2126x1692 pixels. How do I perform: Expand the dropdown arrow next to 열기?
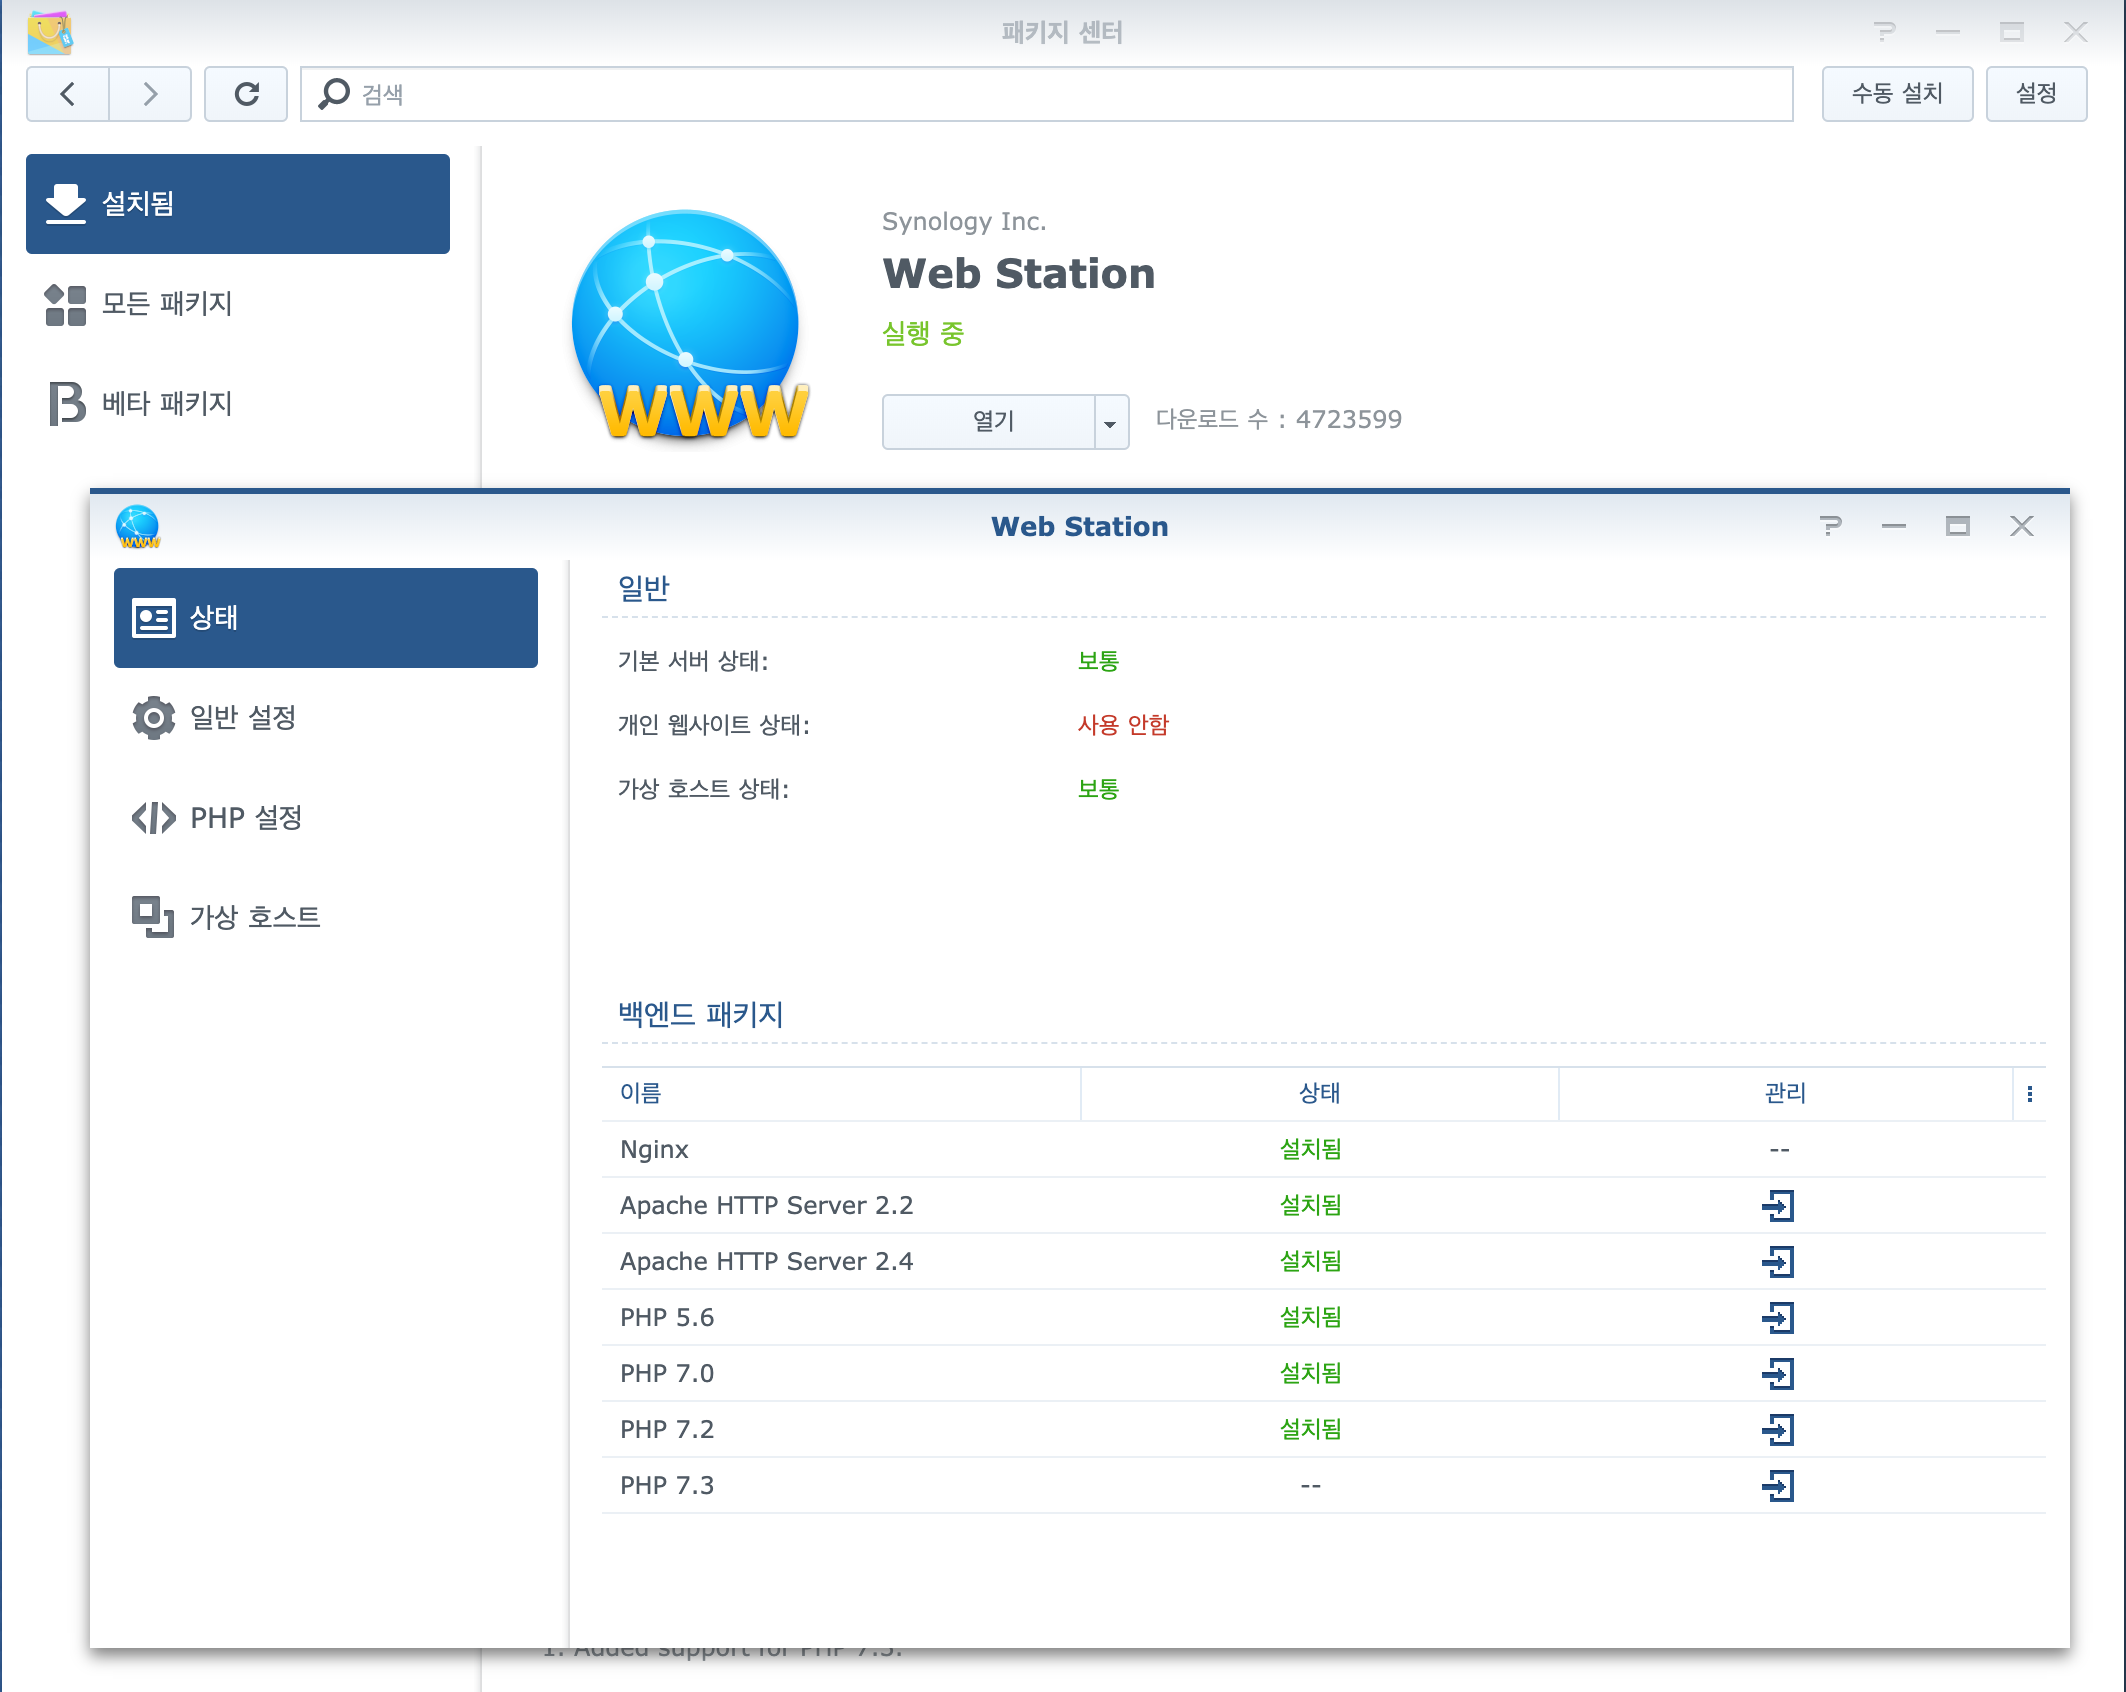[x=1110, y=423]
